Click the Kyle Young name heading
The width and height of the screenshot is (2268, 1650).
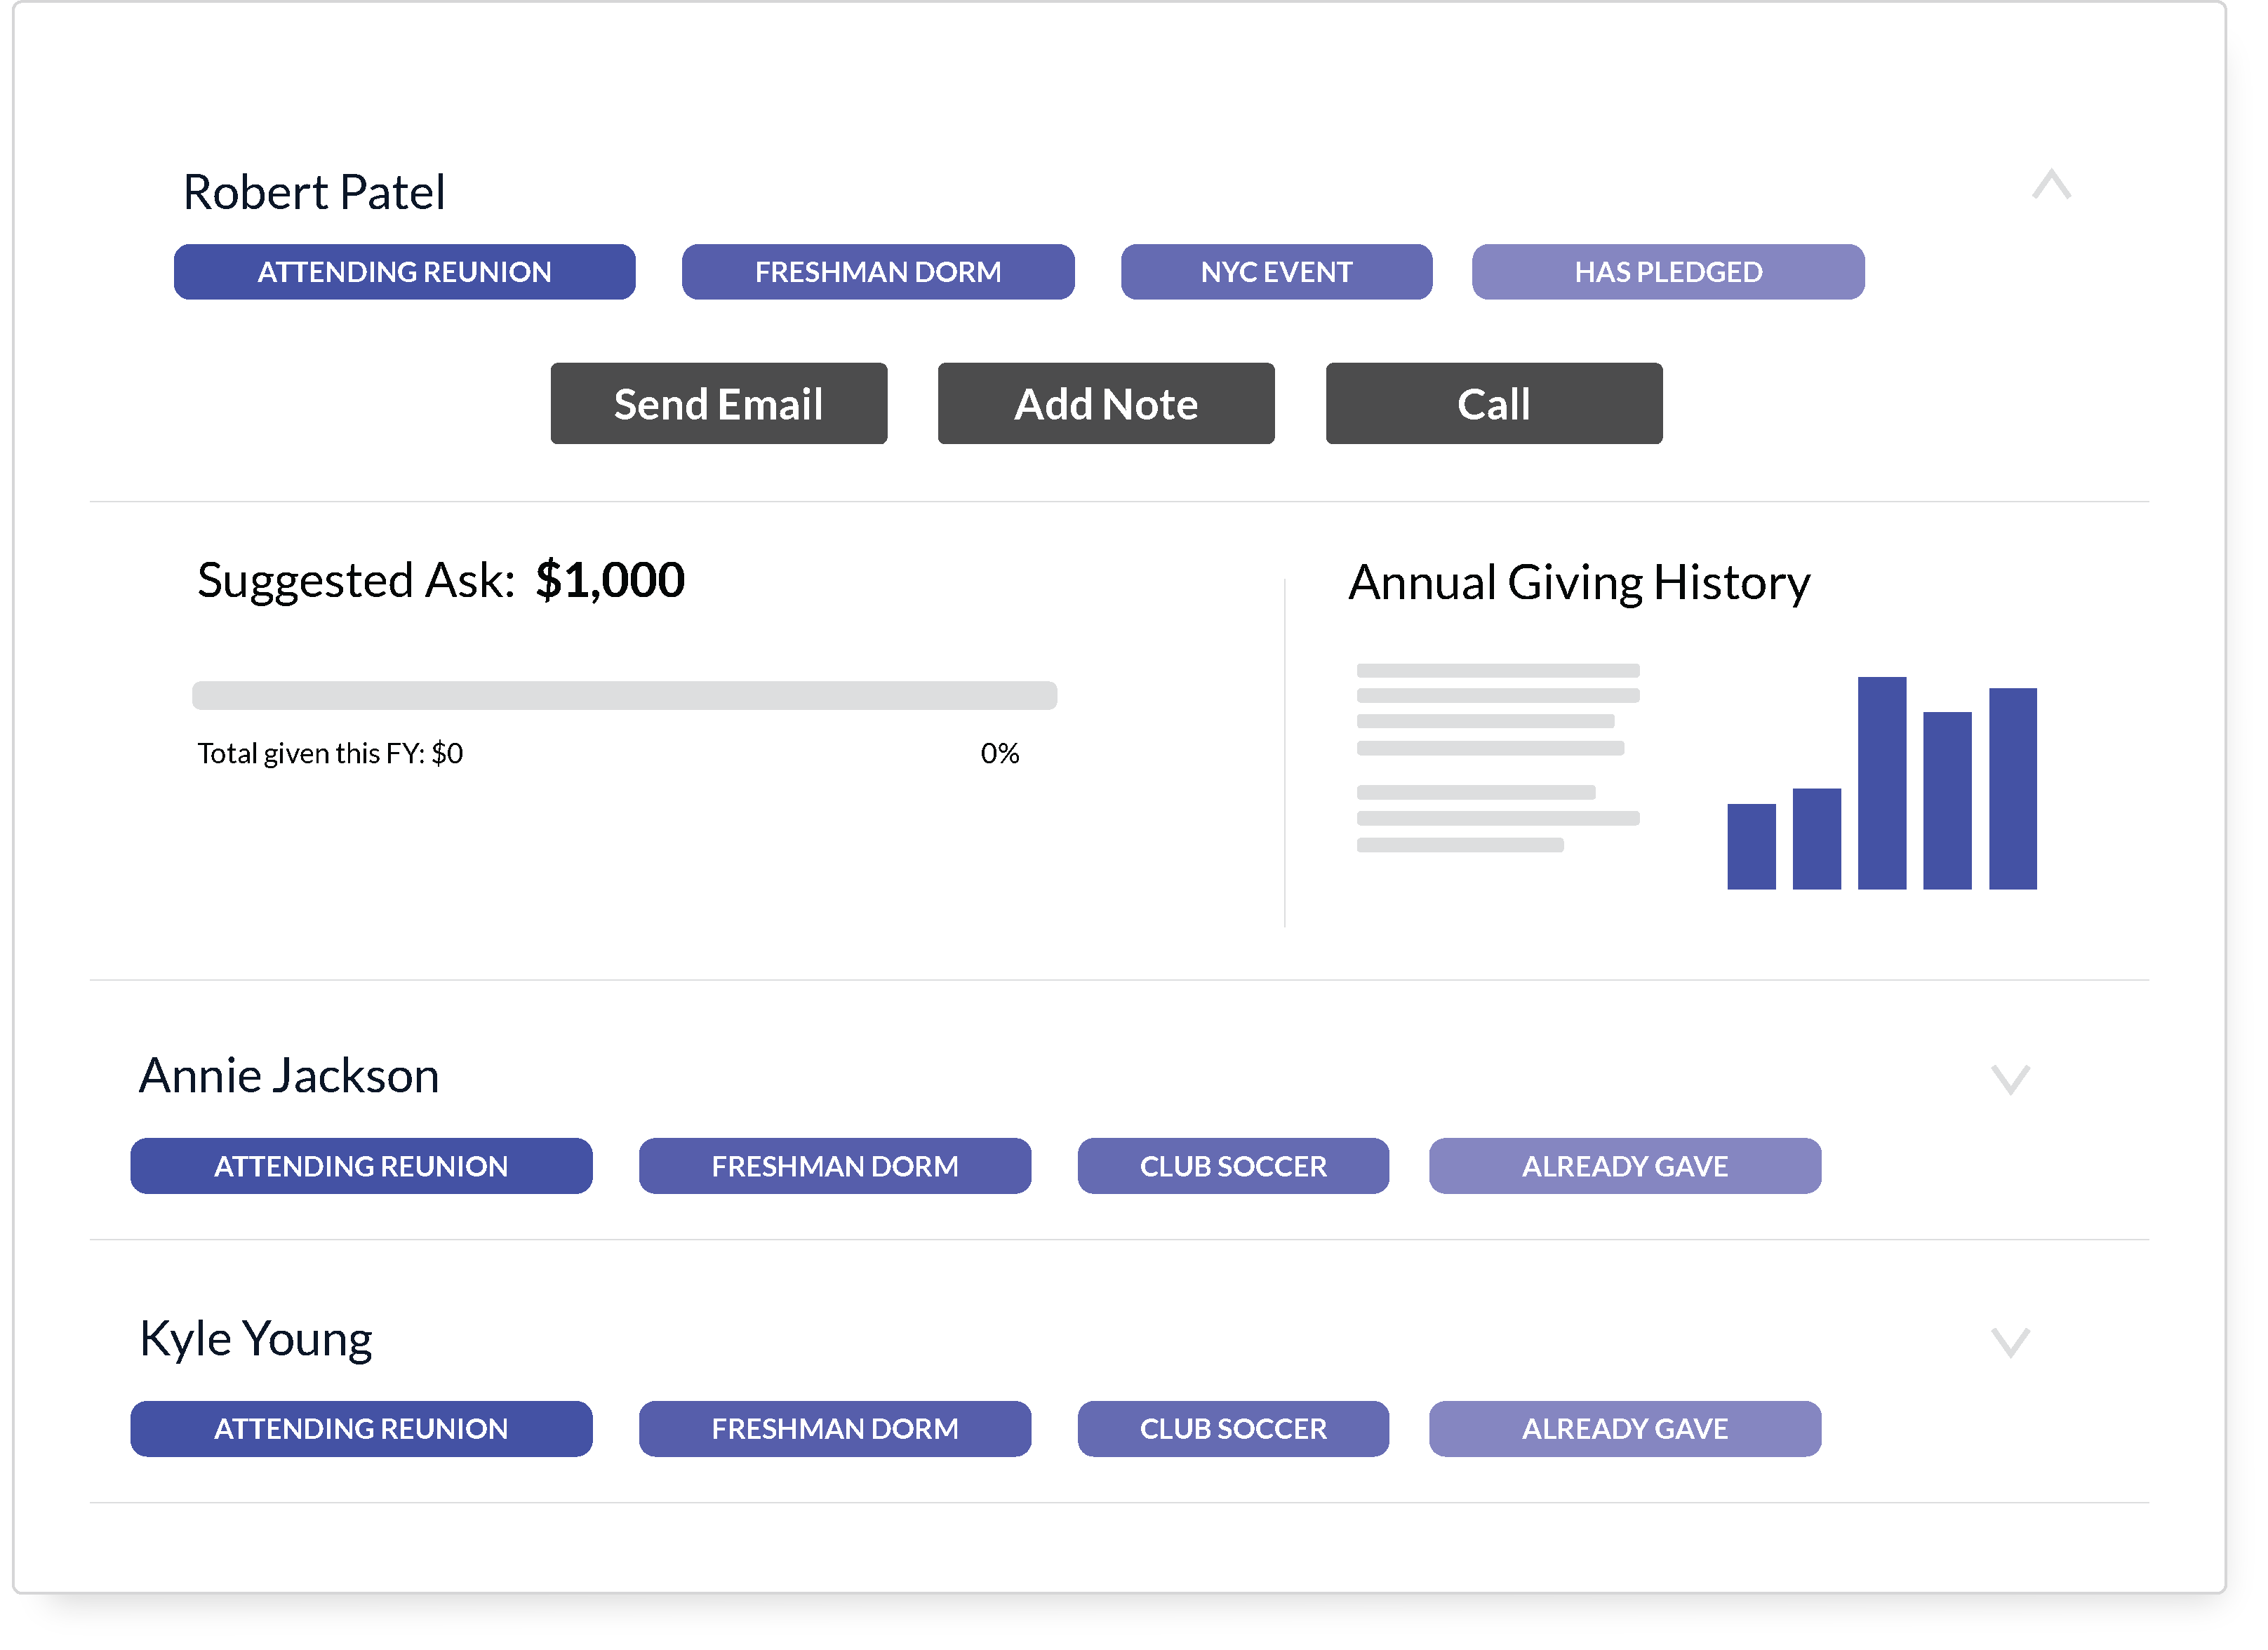(x=256, y=1340)
